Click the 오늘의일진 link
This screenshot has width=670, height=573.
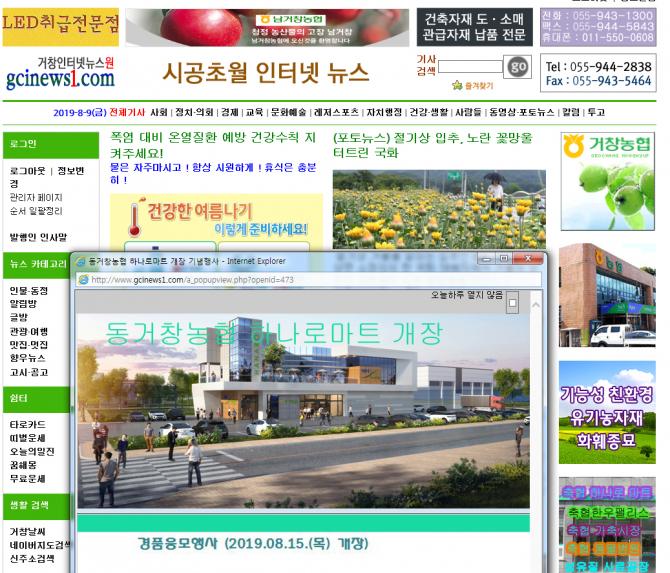click(x=32, y=452)
